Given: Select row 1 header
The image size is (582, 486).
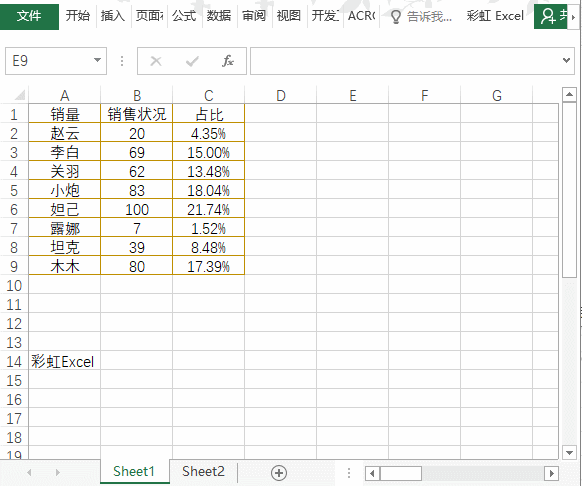Looking at the screenshot, I should 14,114.
